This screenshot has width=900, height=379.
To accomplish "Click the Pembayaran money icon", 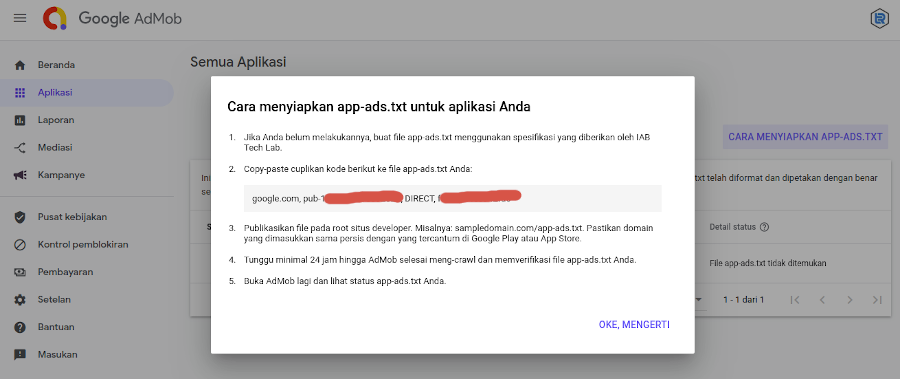I will (20, 272).
